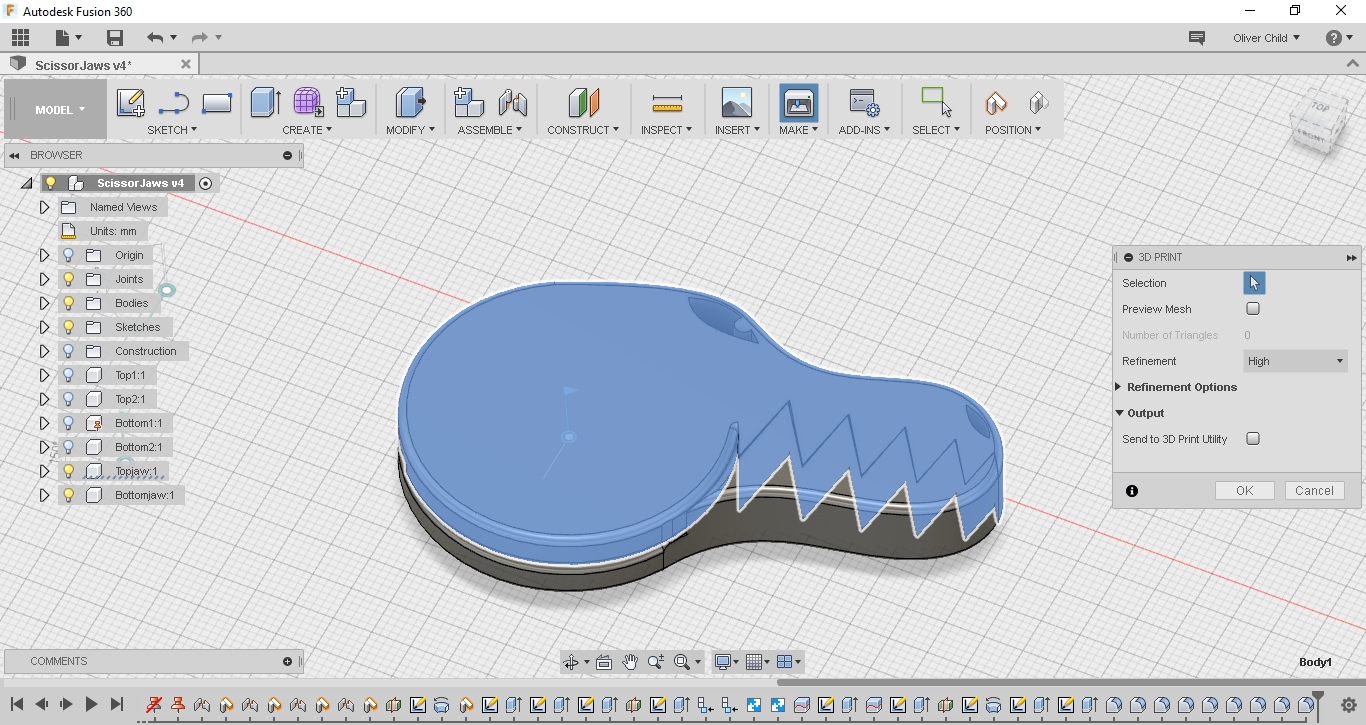Click the 3D Print Make icon
Screen dimensions: 1366x725
tap(799, 103)
